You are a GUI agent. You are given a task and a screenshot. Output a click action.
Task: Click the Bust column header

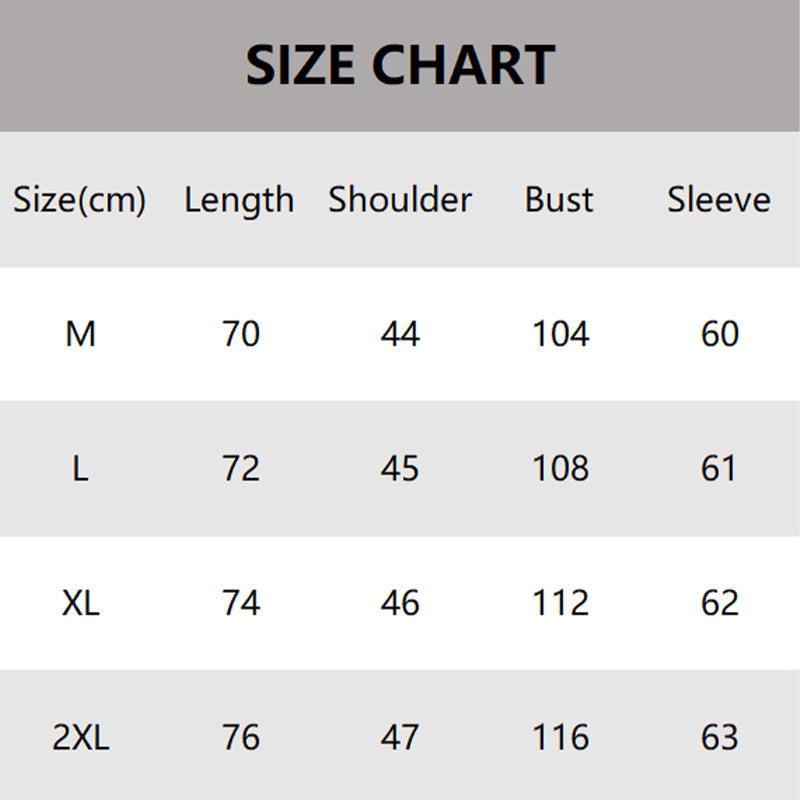pyautogui.click(x=559, y=199)
